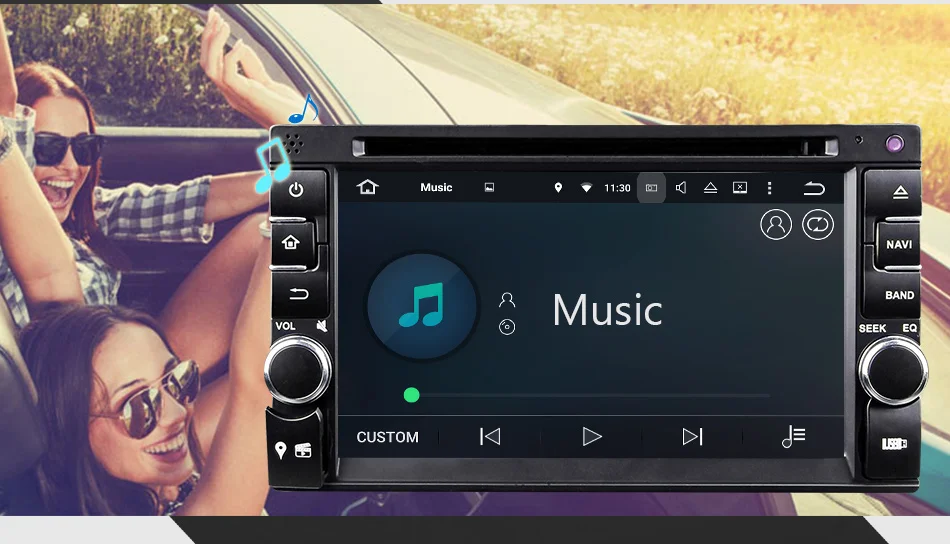Open the CUSTOM equalizer preset
Image resolution: width=950 pixels, height=544 pixels.
coord(388,437)
